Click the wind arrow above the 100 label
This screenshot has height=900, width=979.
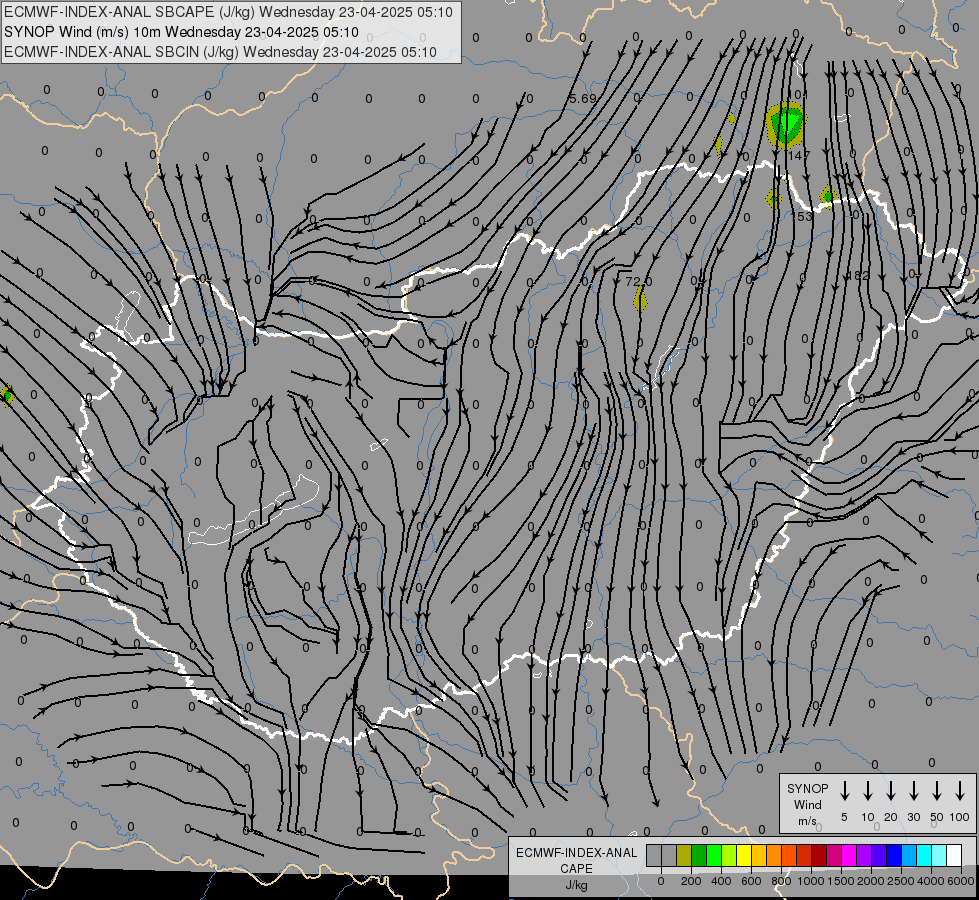[x=960, y=791]
